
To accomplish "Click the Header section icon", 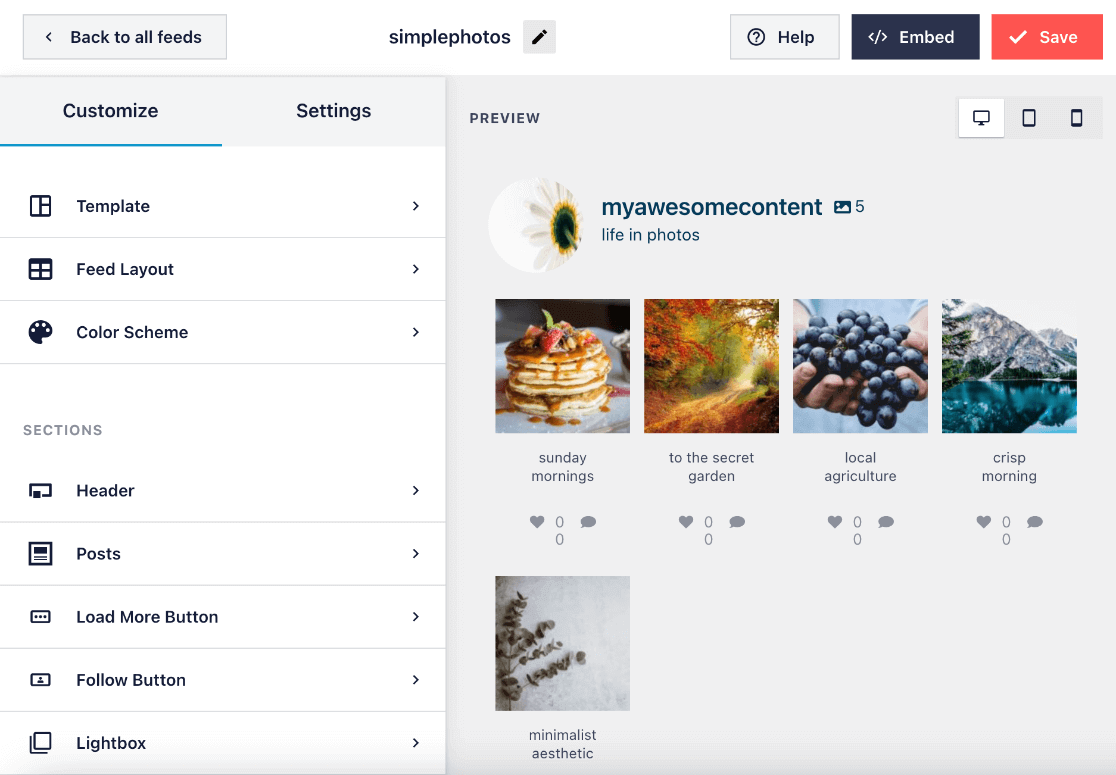I will pos(41,490).
